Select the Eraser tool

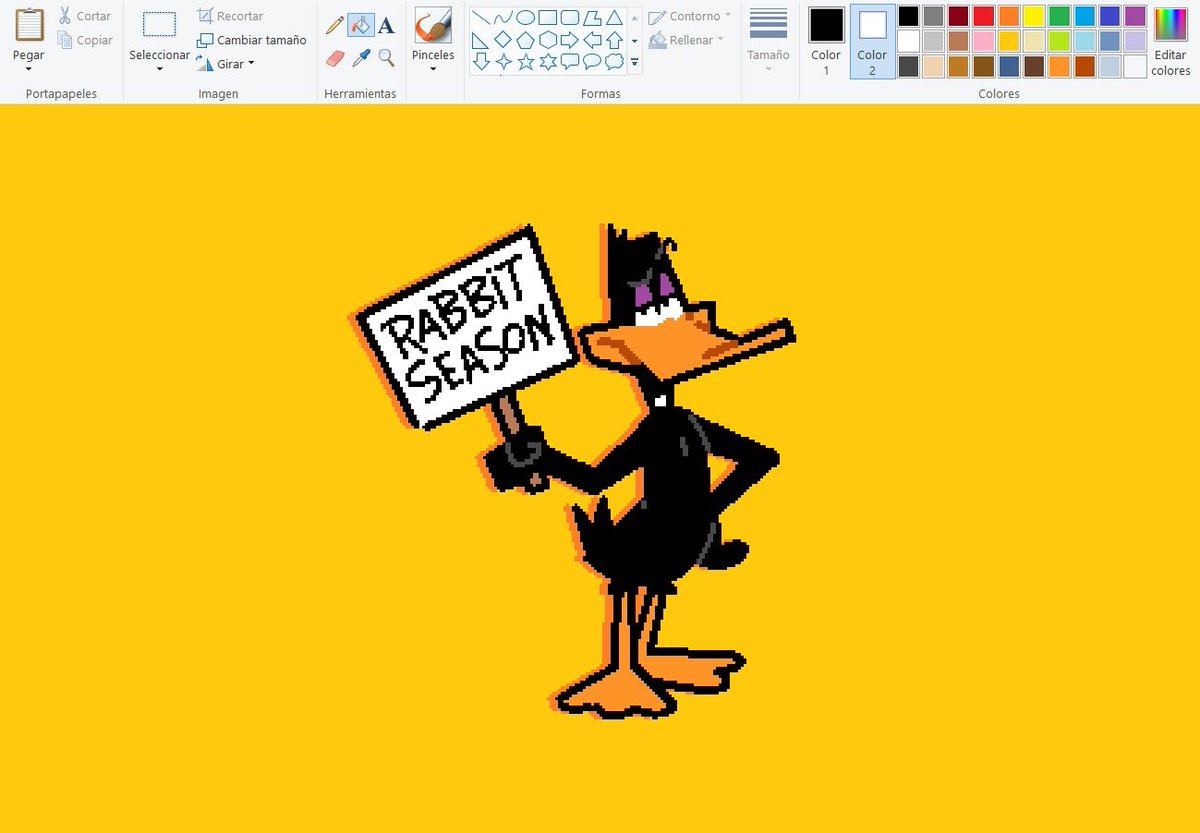click(x=335, y=59)
